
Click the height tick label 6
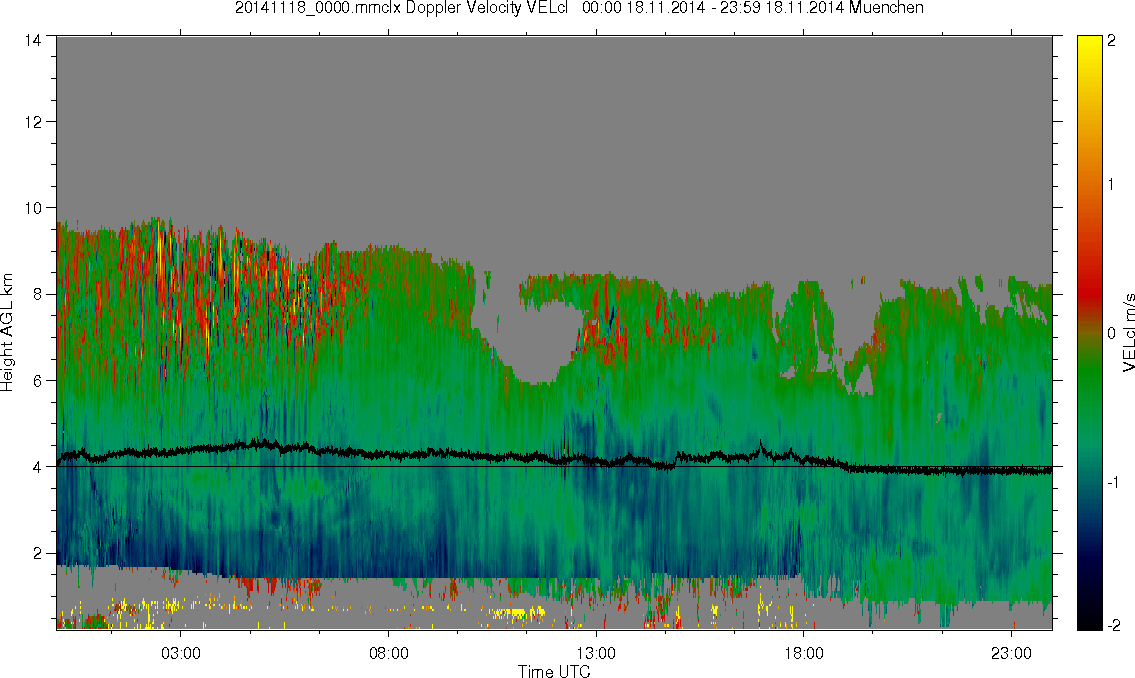tap(38, 381)
